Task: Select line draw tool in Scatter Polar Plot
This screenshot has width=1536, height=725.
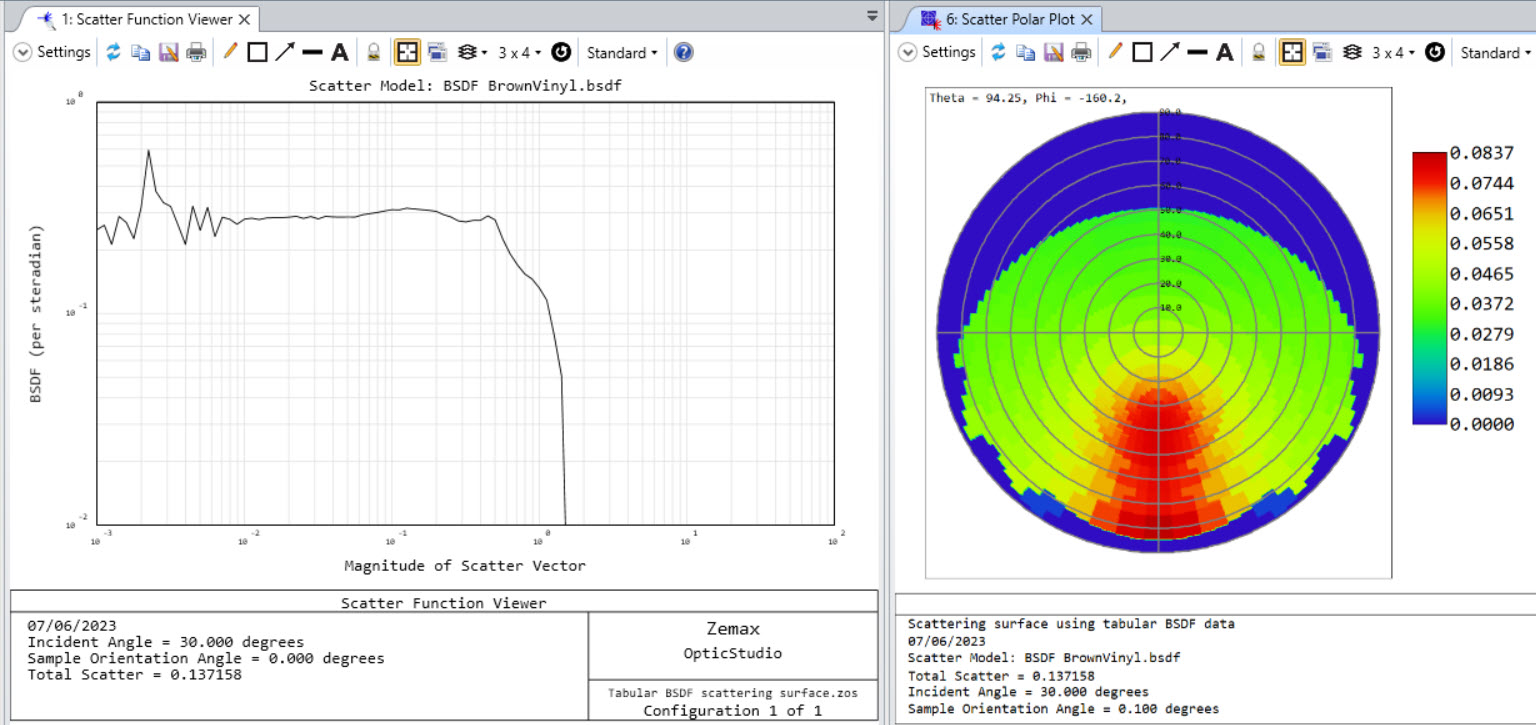Action: (x=1197, y=52)
